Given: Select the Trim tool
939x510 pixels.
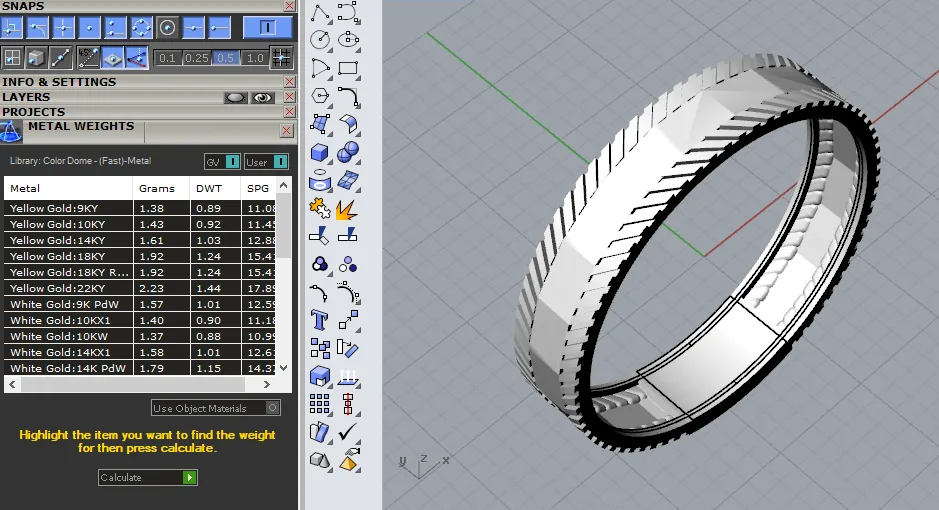Looking at the screenshot, I should coord(320,236).
